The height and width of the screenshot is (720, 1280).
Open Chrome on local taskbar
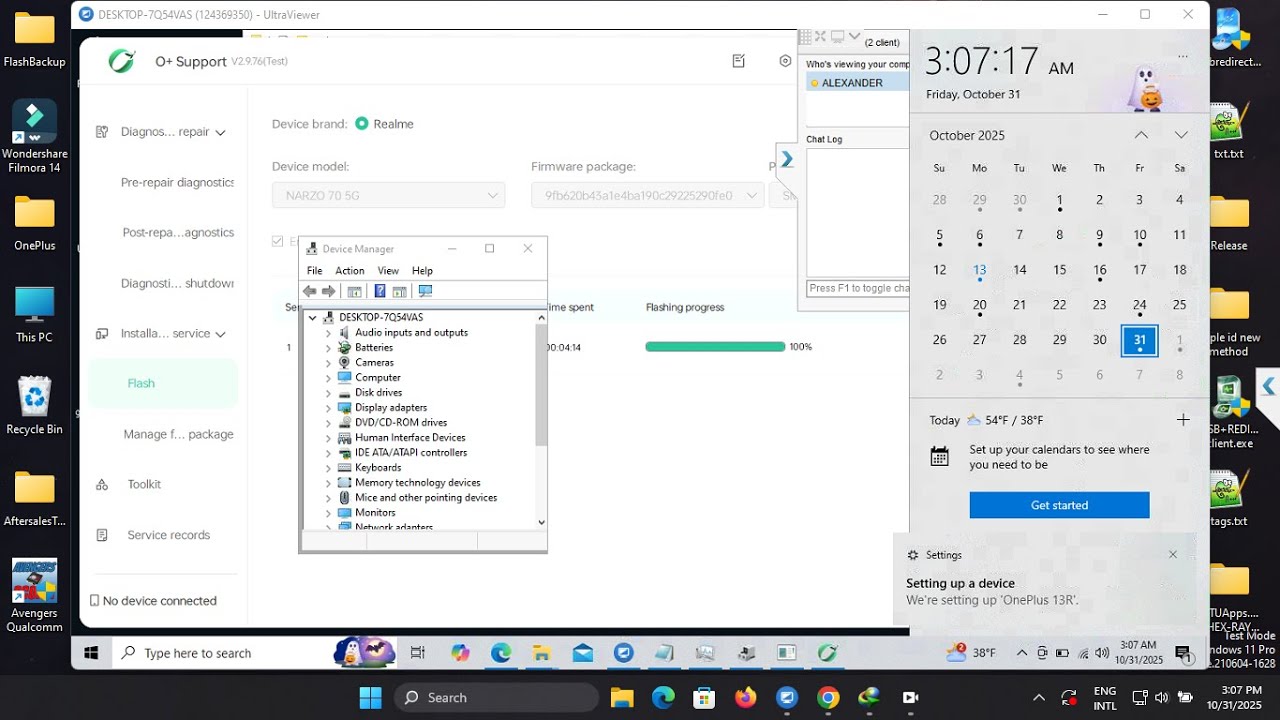tap(828, 698)
